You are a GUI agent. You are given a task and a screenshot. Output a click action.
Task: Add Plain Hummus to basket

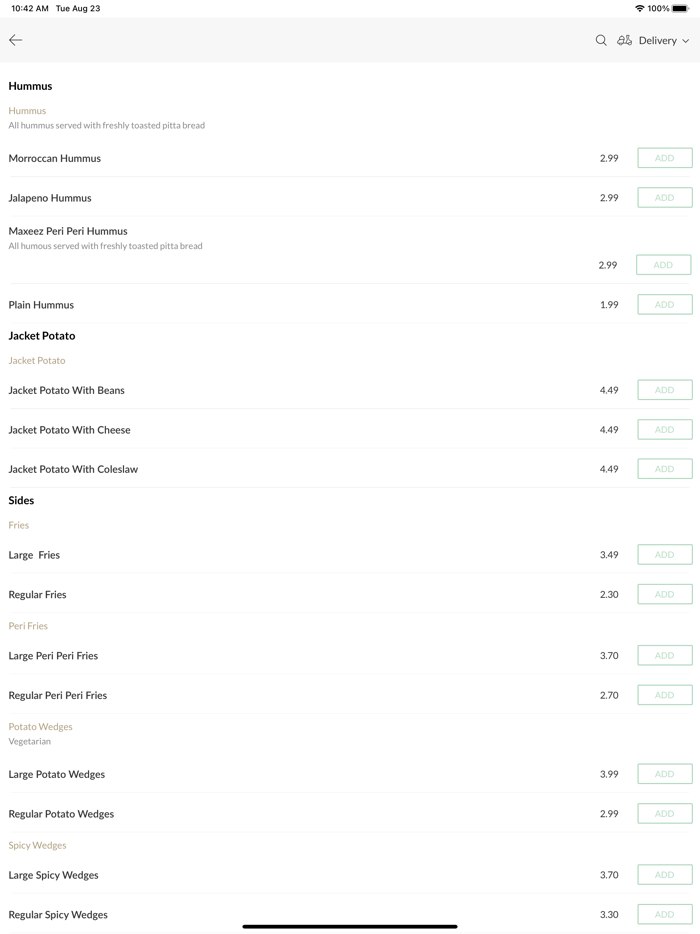[664, 305]
